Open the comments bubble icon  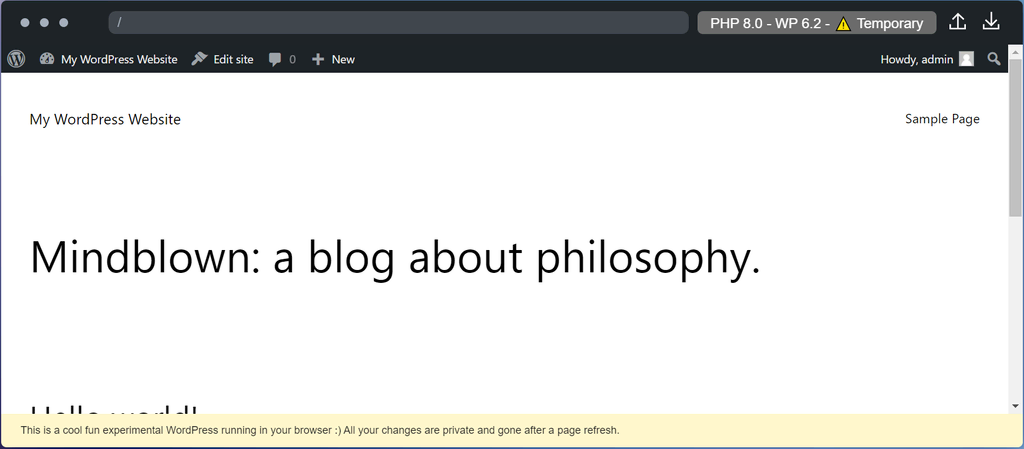(x=275, y=60)
